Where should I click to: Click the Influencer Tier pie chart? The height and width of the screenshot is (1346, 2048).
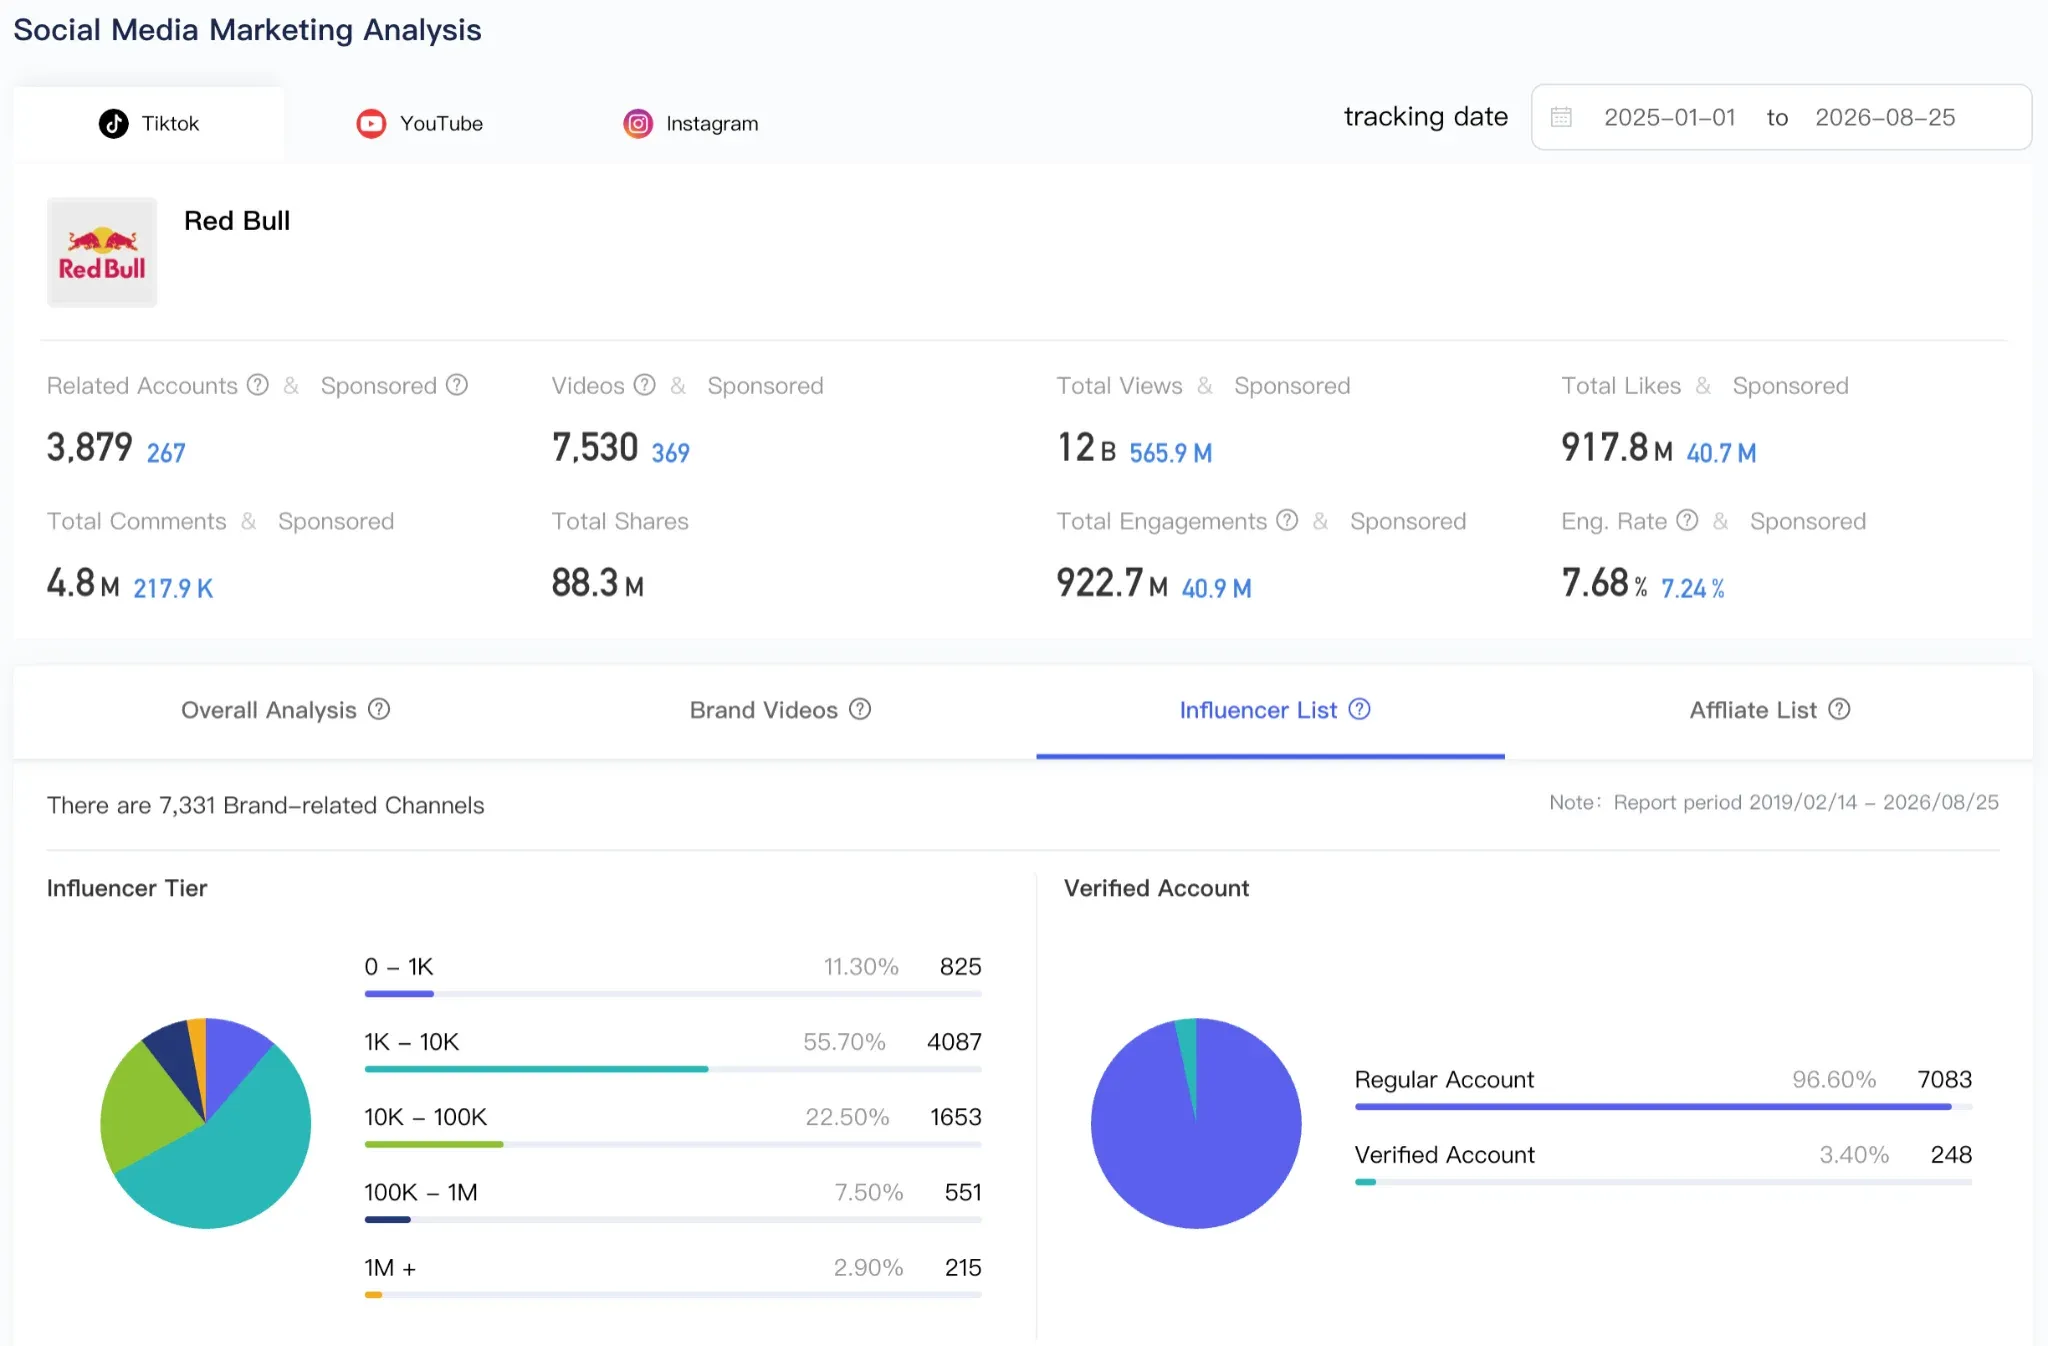206,1123
